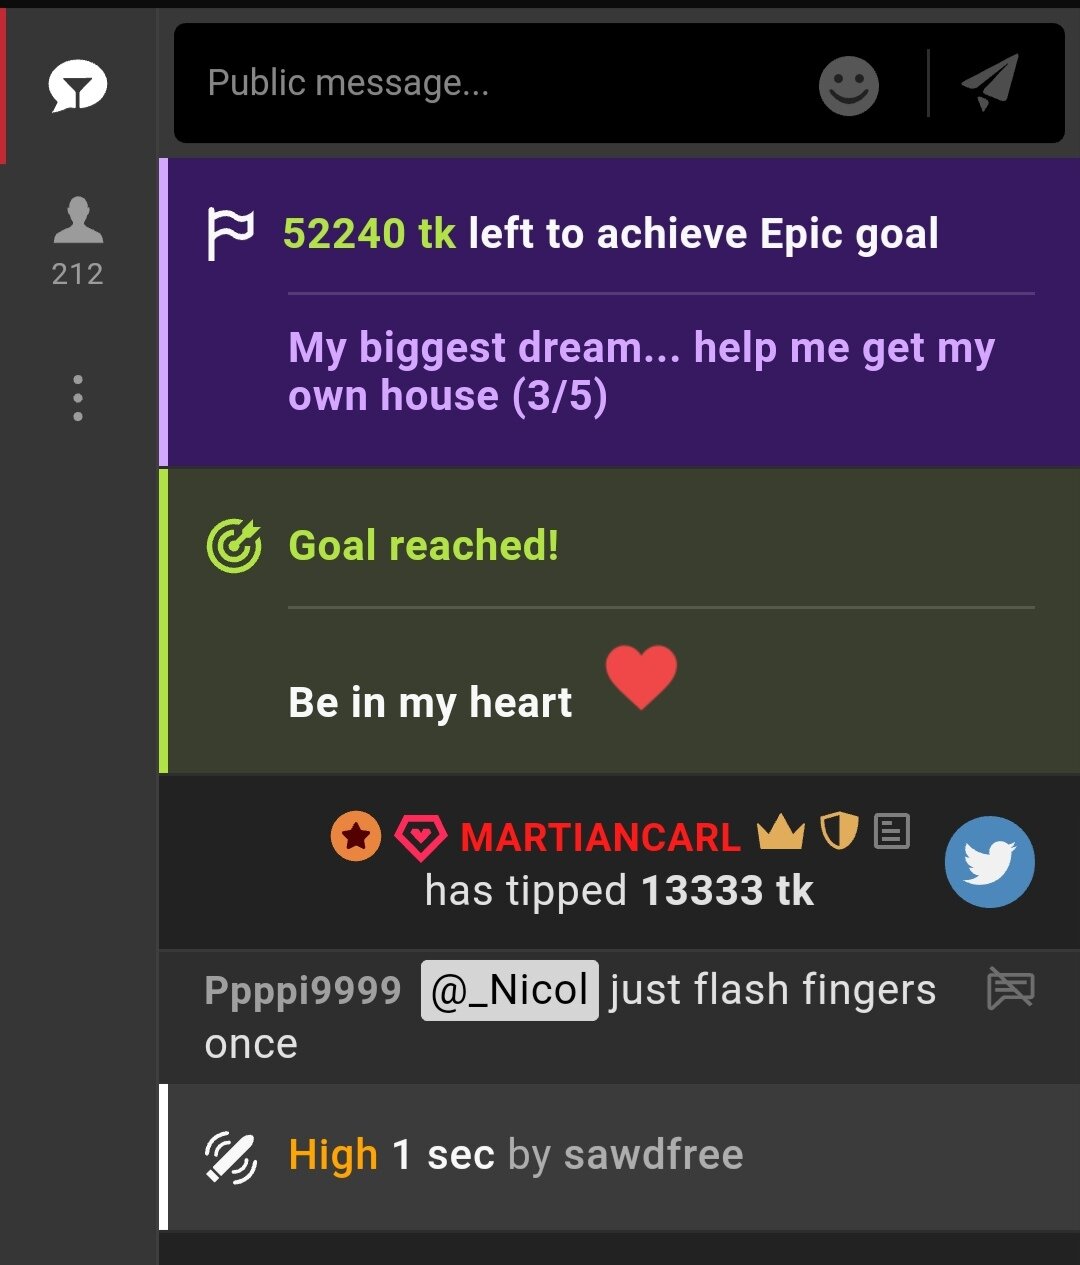This screenshot has height=1265, width=1080.
Task: Click the red heart emoji
Action: pos(642,677)
